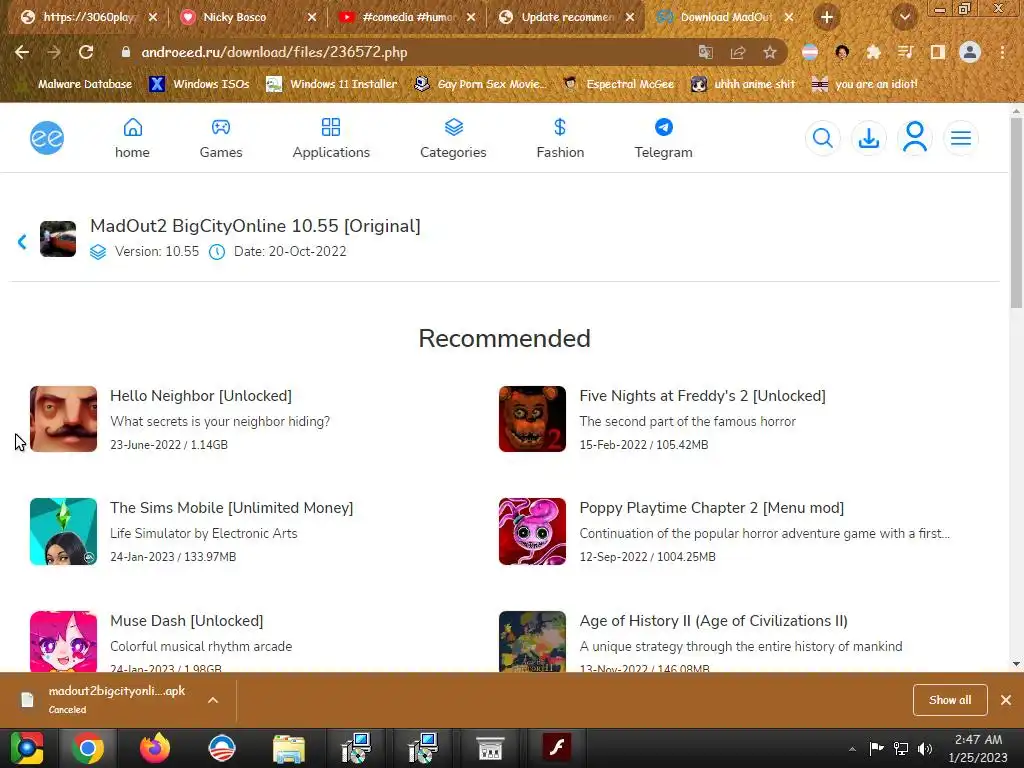Close the downloads bar
Screen dimensions: 1024x768
[x=1006, y=700]
